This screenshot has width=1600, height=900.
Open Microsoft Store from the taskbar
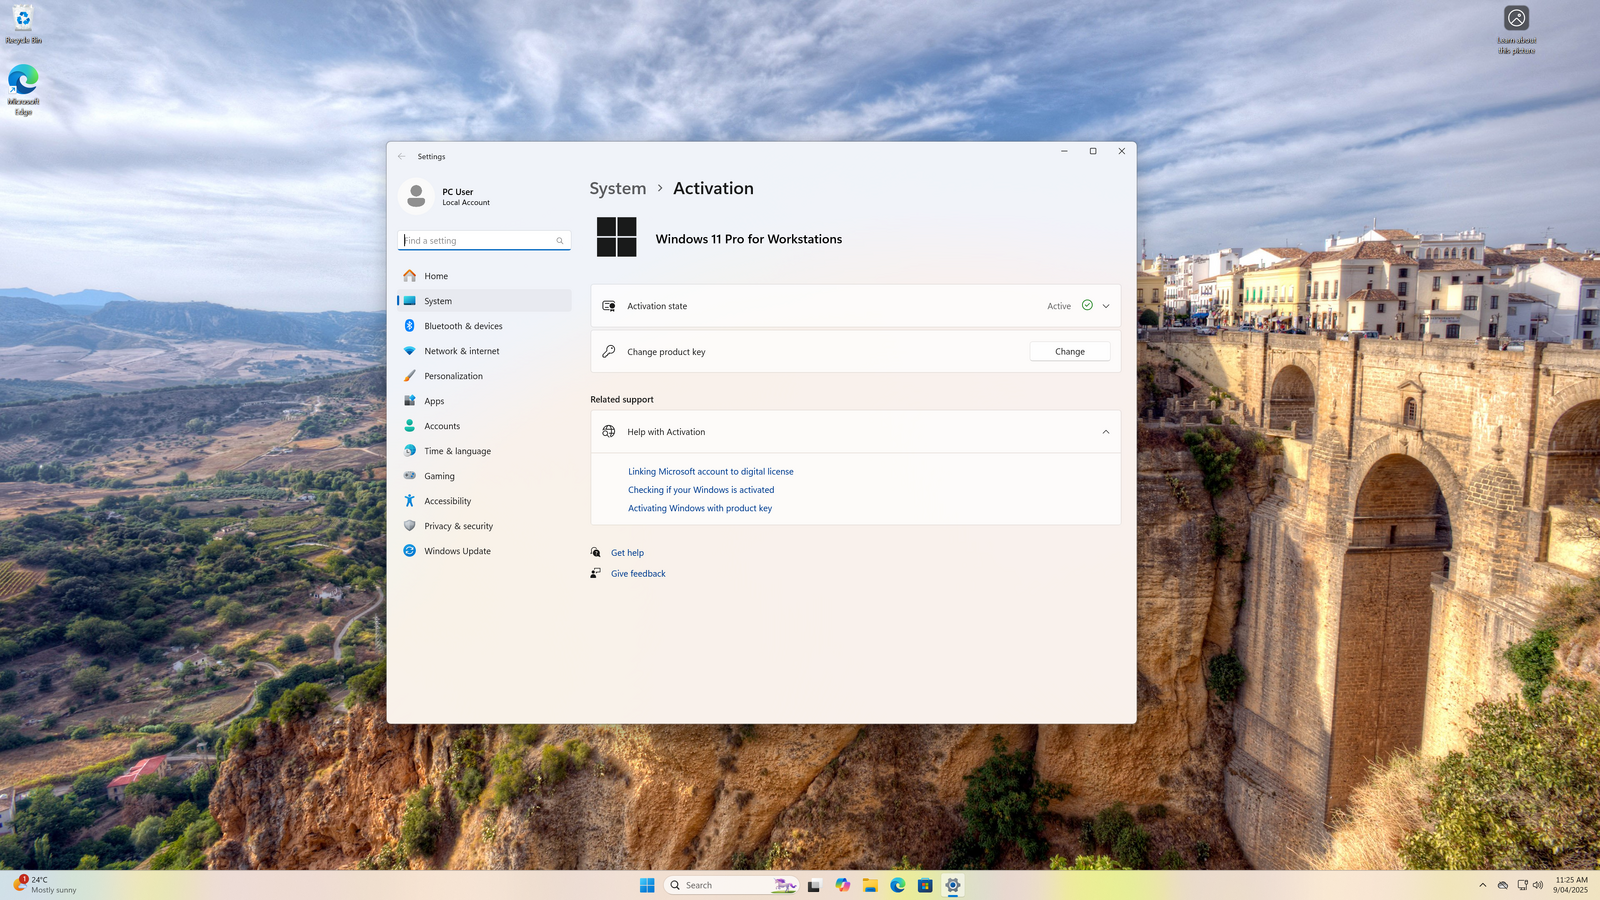926,885
